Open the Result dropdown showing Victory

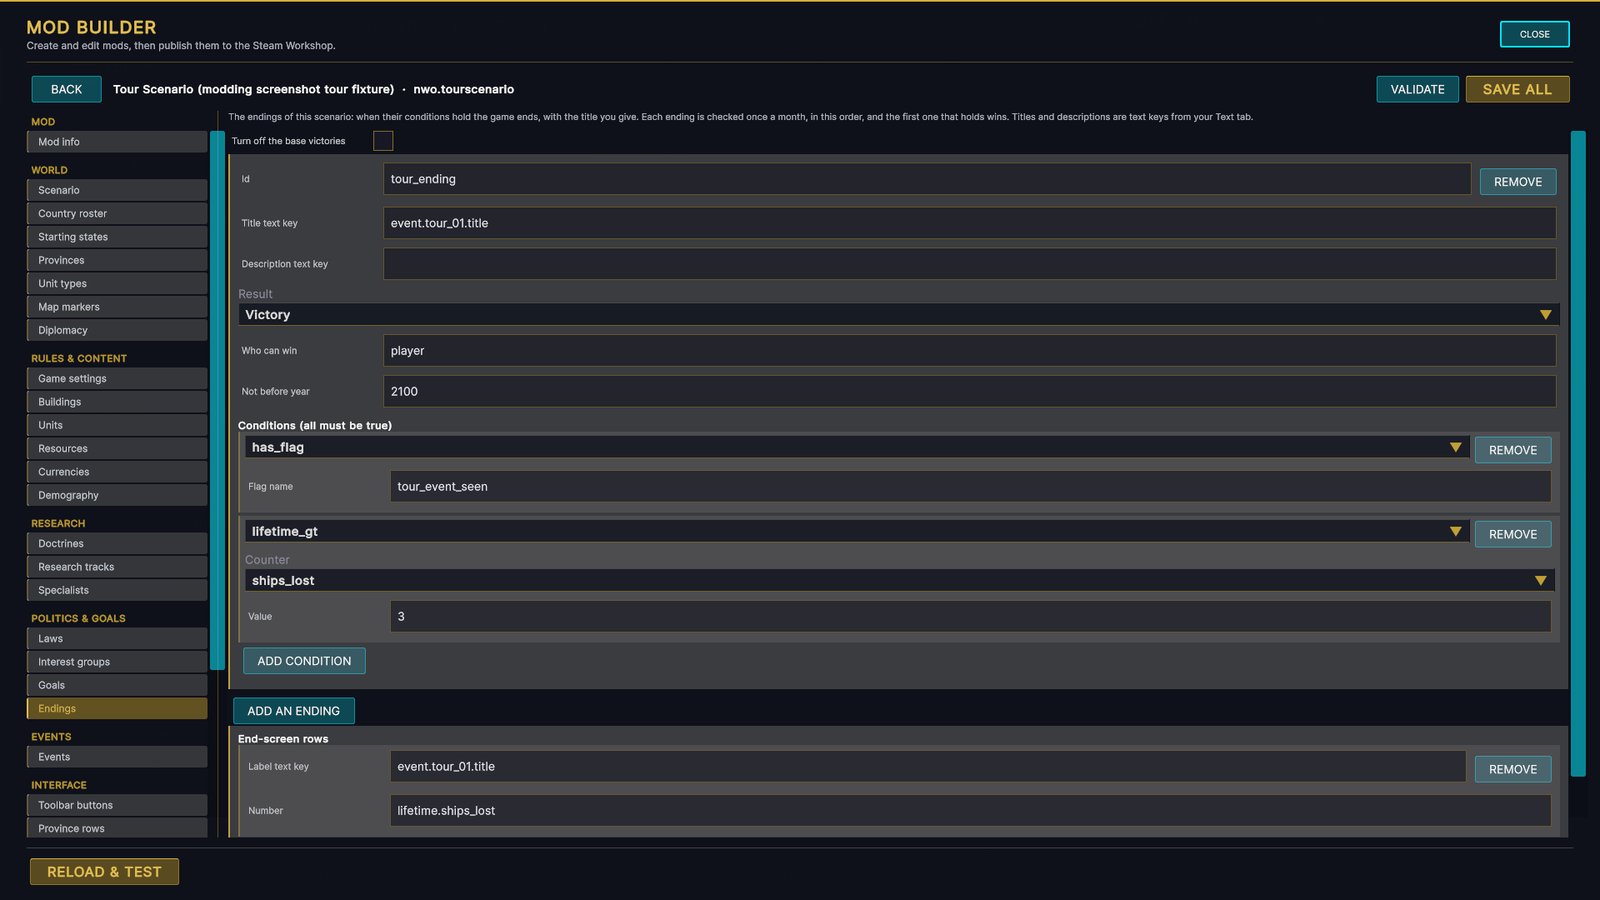(x=898, y=314)
